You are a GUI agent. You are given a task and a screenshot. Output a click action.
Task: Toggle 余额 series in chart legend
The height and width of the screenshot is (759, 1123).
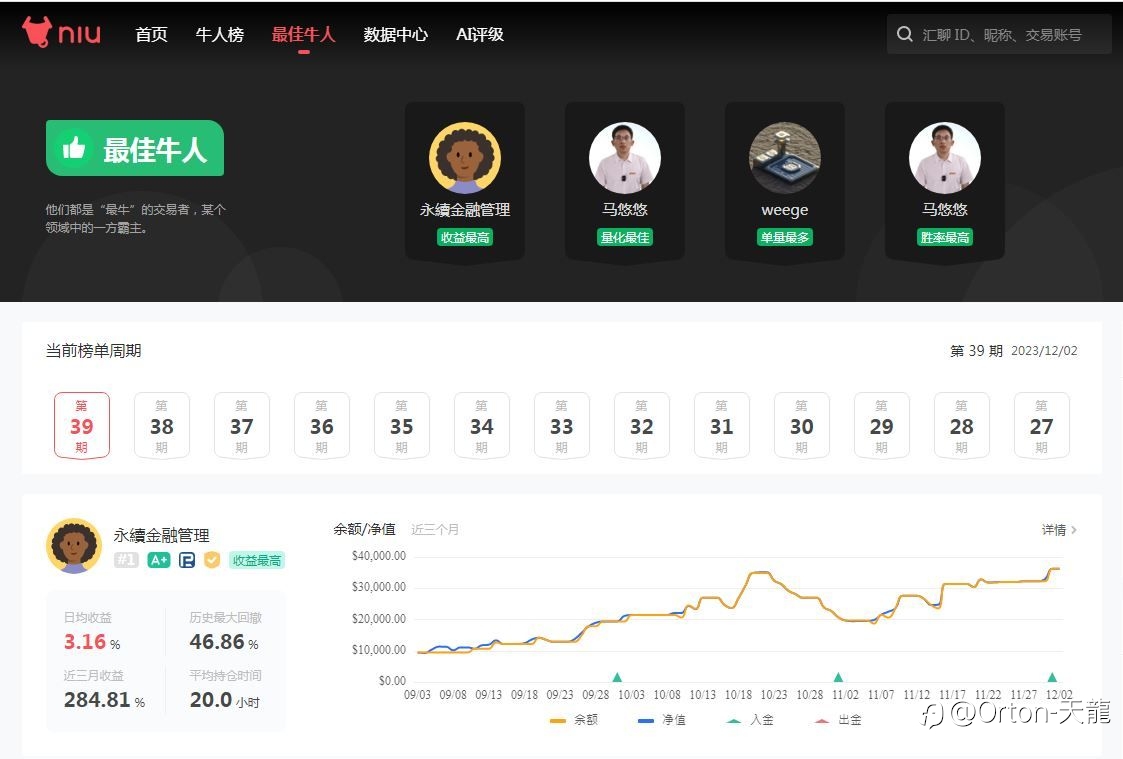(574, 720)
